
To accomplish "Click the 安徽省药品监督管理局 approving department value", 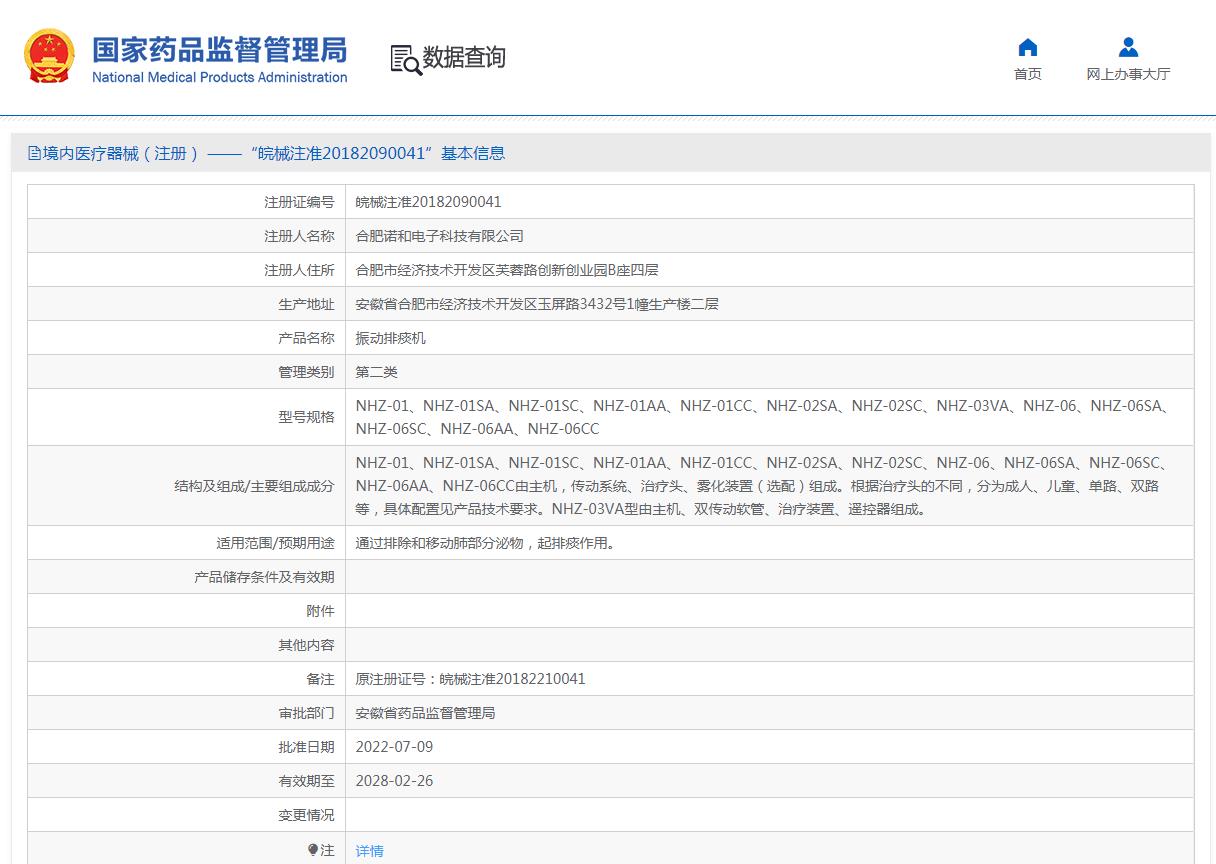I will click(425, 713).
